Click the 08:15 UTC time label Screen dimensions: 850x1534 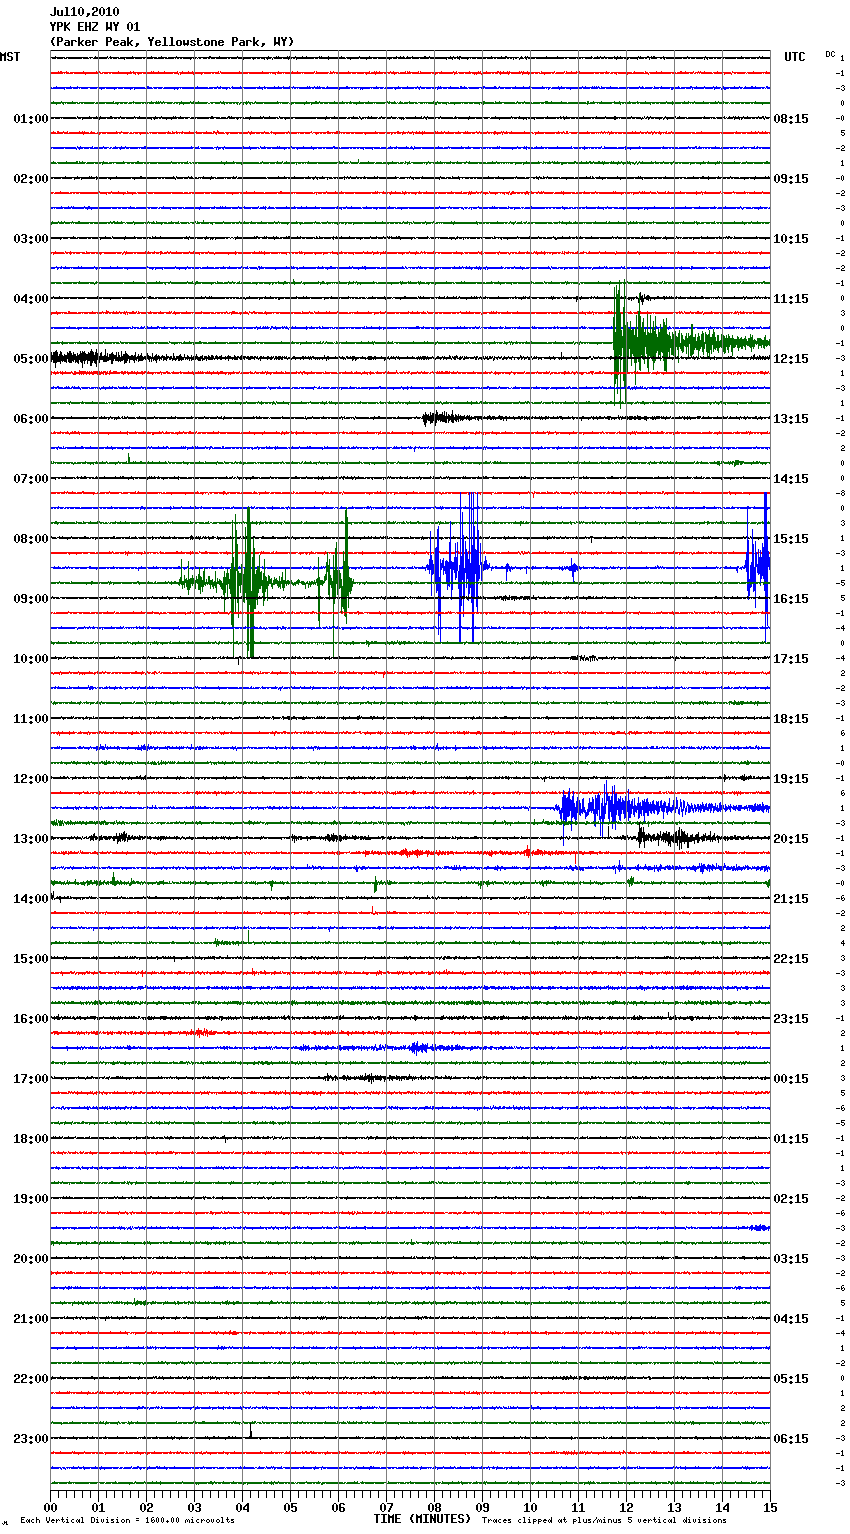(x=791, y=119)
